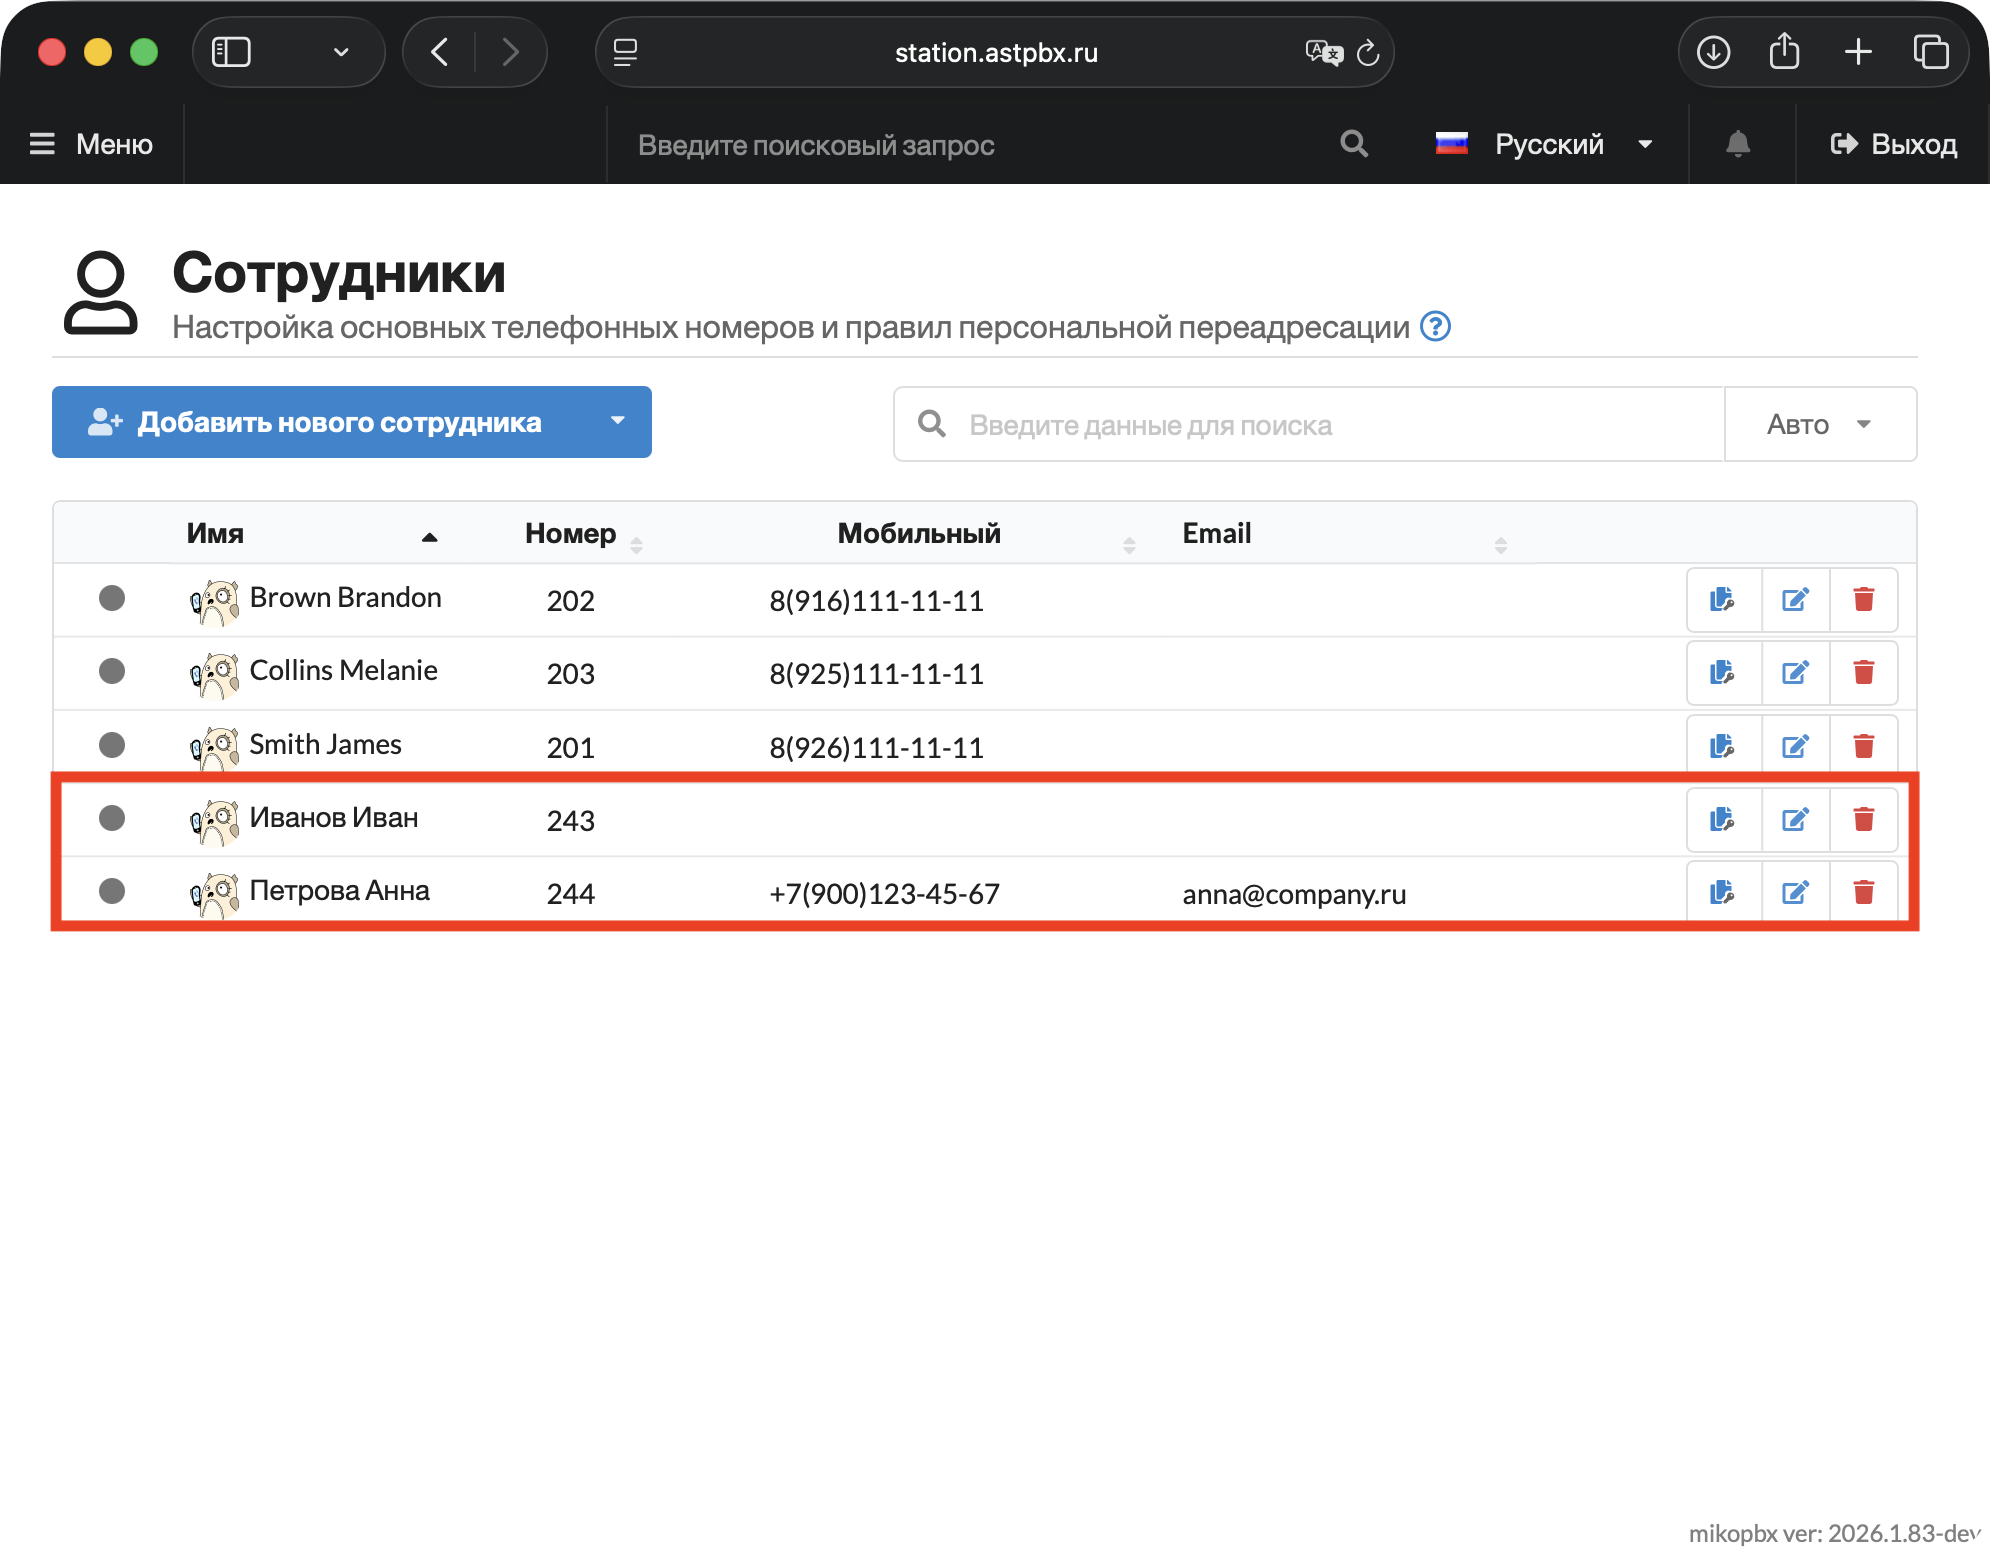Copy settings icon for Smith James
Viewport: 1990px width, 1554px height.
click(1722, 746)
